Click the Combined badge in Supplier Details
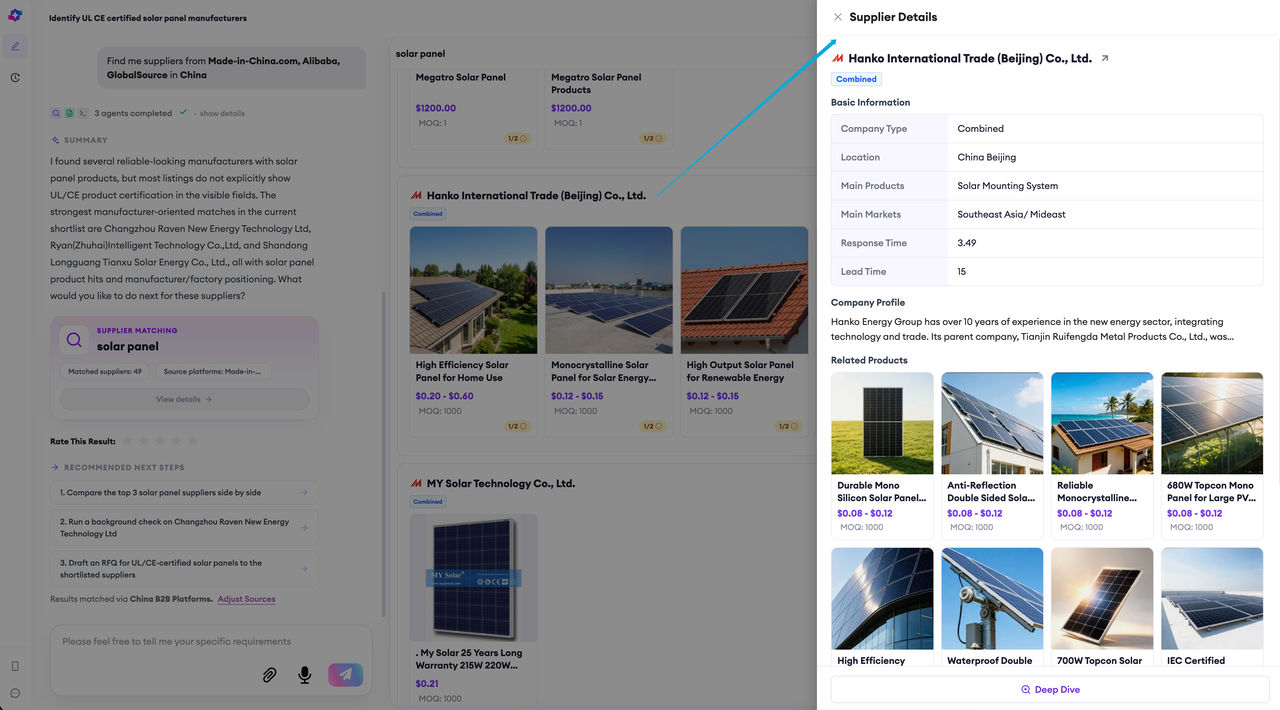 pyautogui.click(x=856, y=79)
